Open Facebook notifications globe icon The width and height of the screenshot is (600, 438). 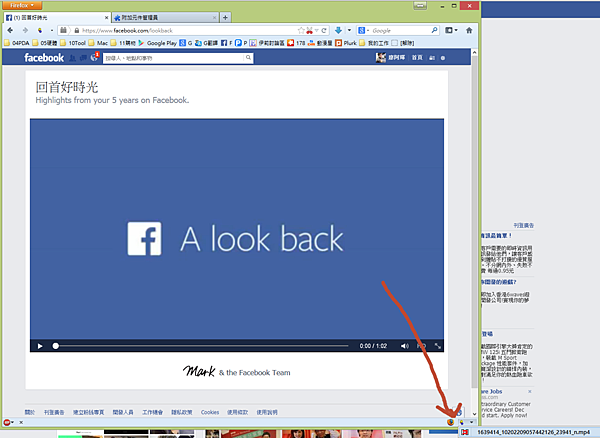pos(94,58)
